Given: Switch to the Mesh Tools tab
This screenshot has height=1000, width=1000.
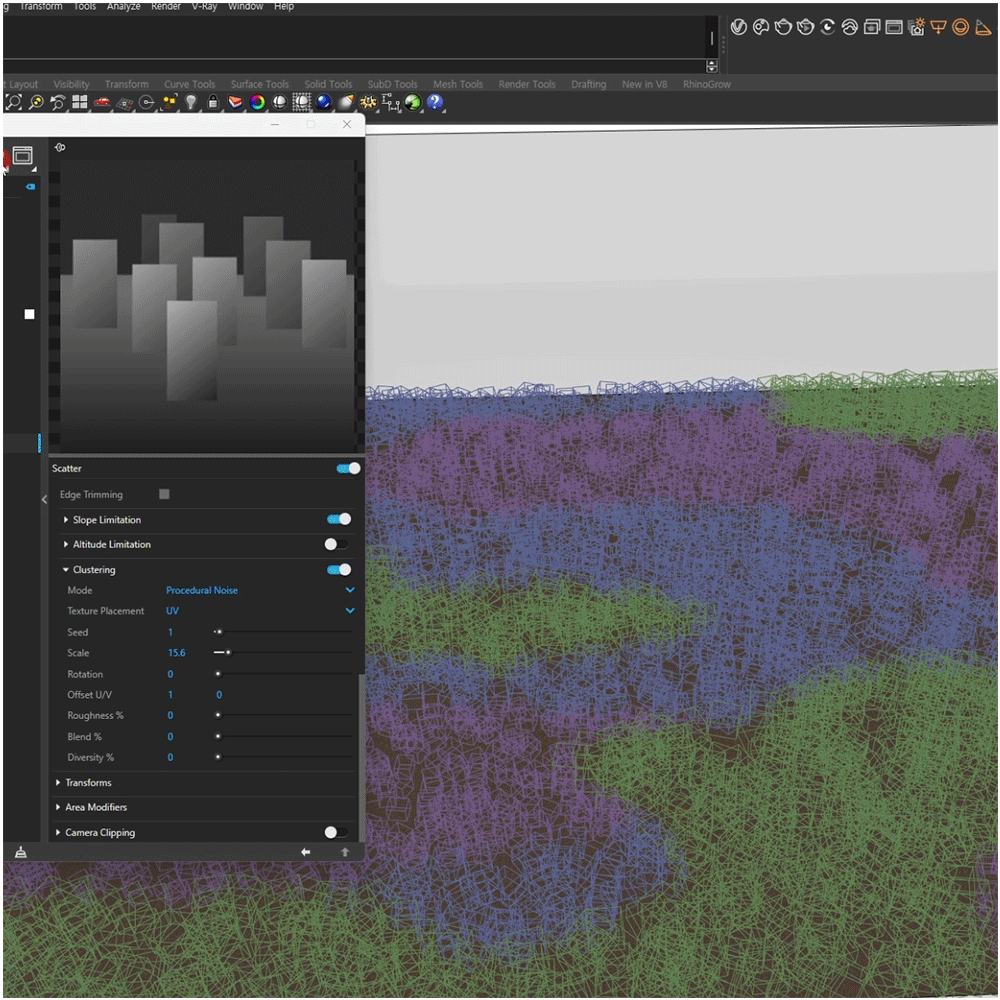Looking at the screenshot, I should coord(458,84).
